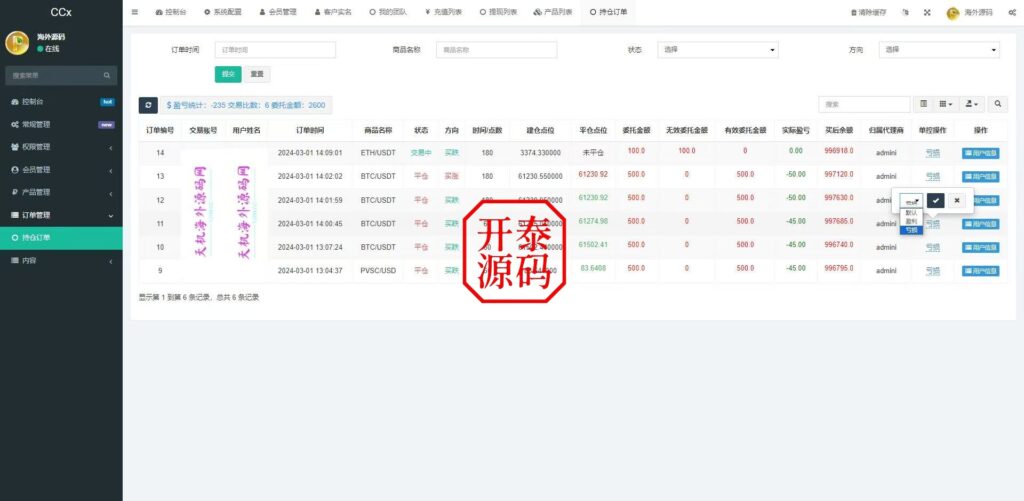1024x501 pixels.
Task: Click the language switch icon in top bar
Action: 905,12
